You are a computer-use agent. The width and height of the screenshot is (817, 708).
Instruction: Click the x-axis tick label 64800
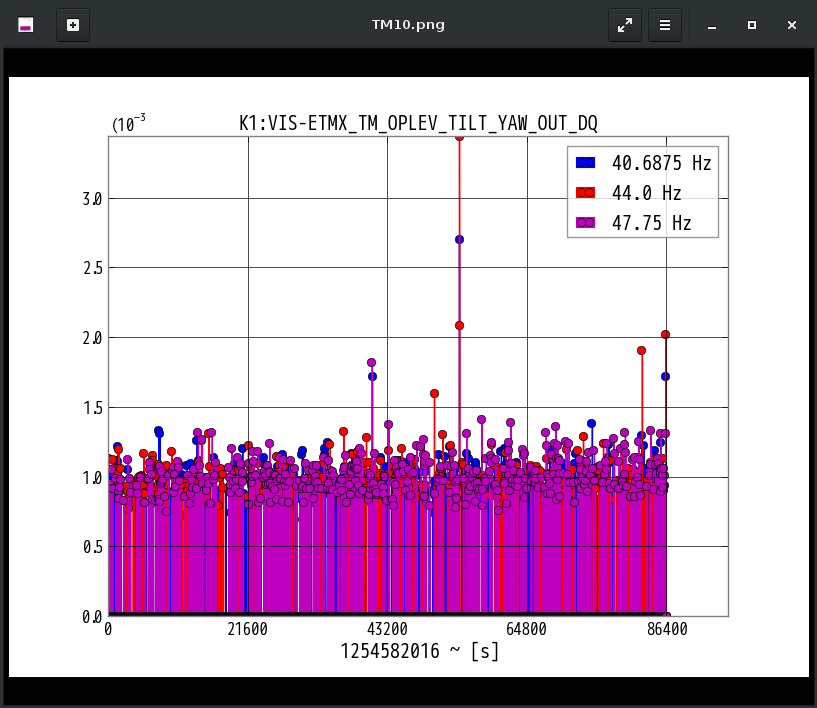click(x=526, y=629)
